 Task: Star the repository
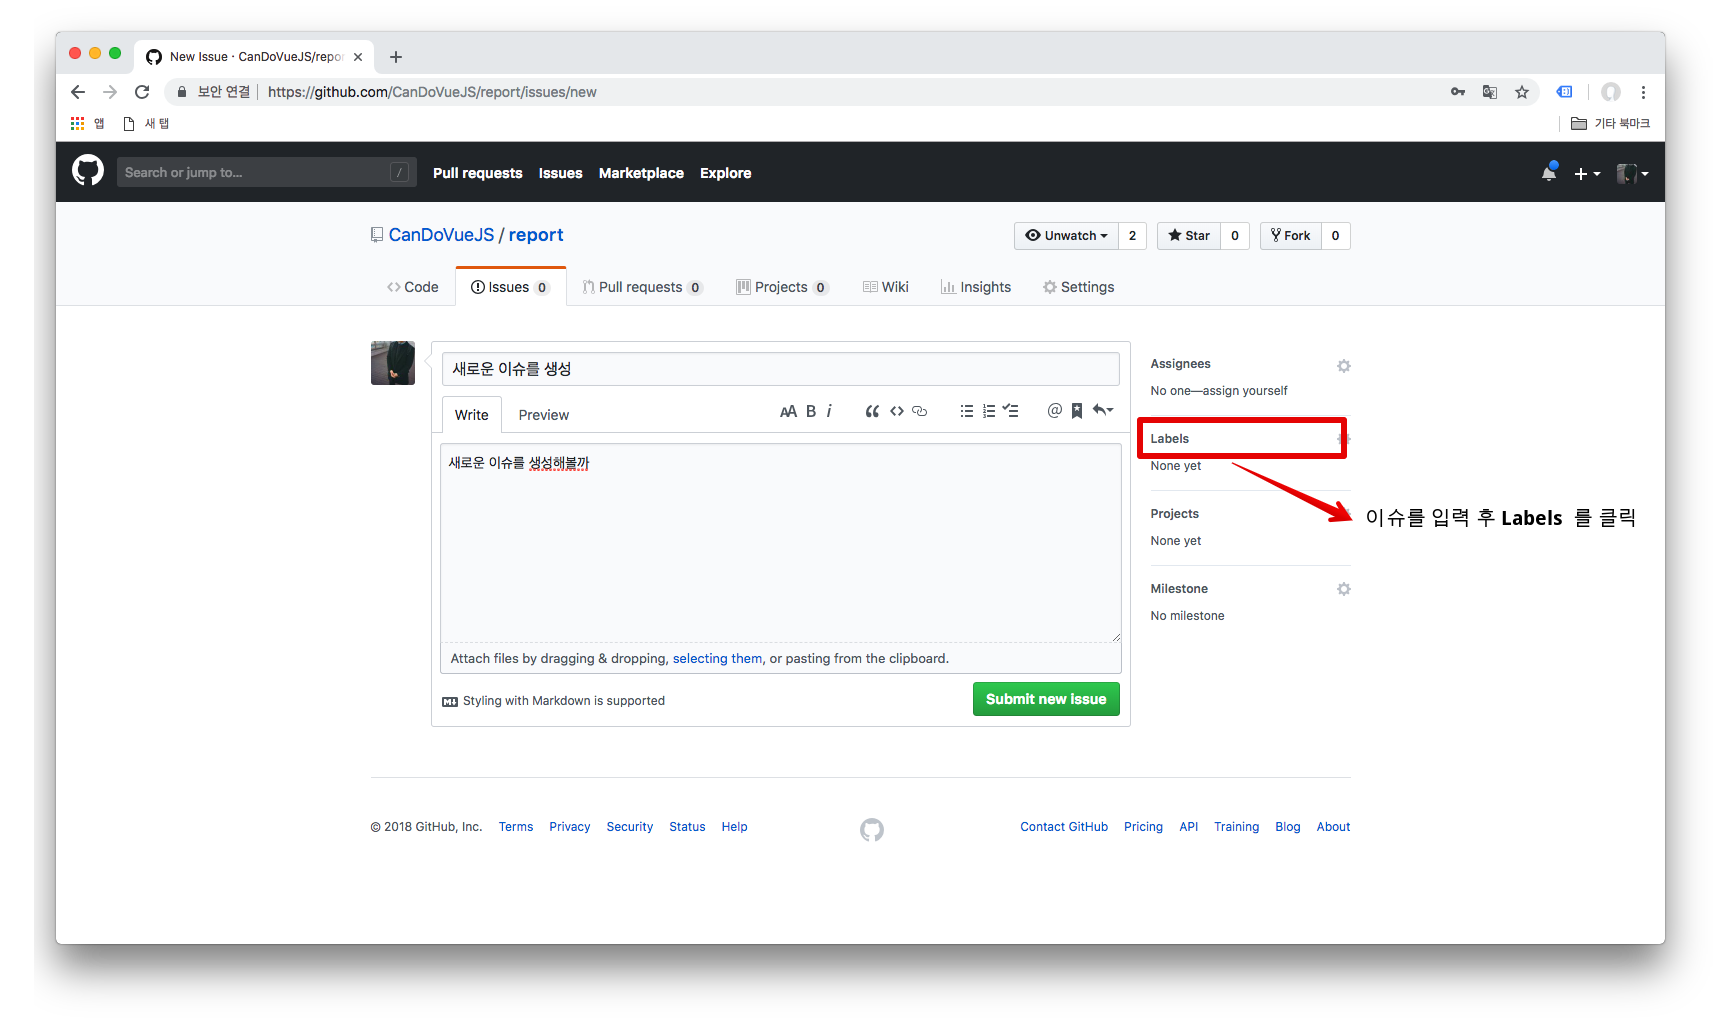(x=1189, y=236)
